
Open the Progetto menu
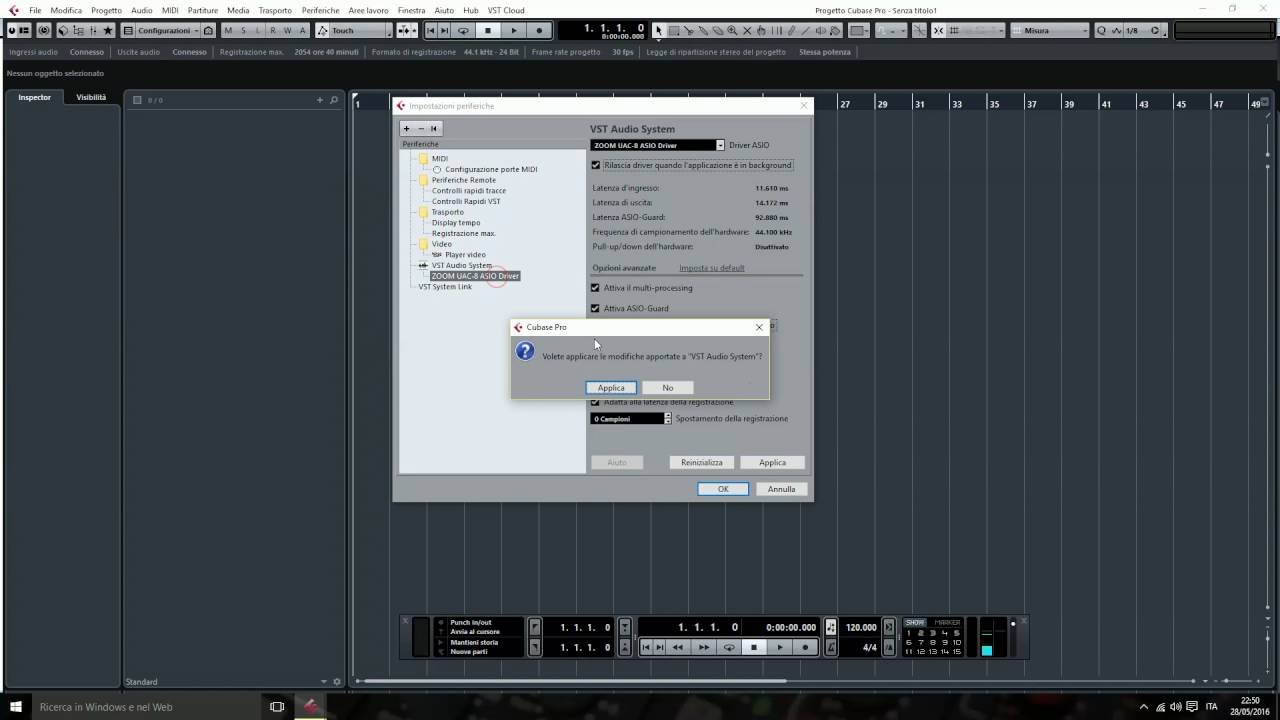click(106, 10)
